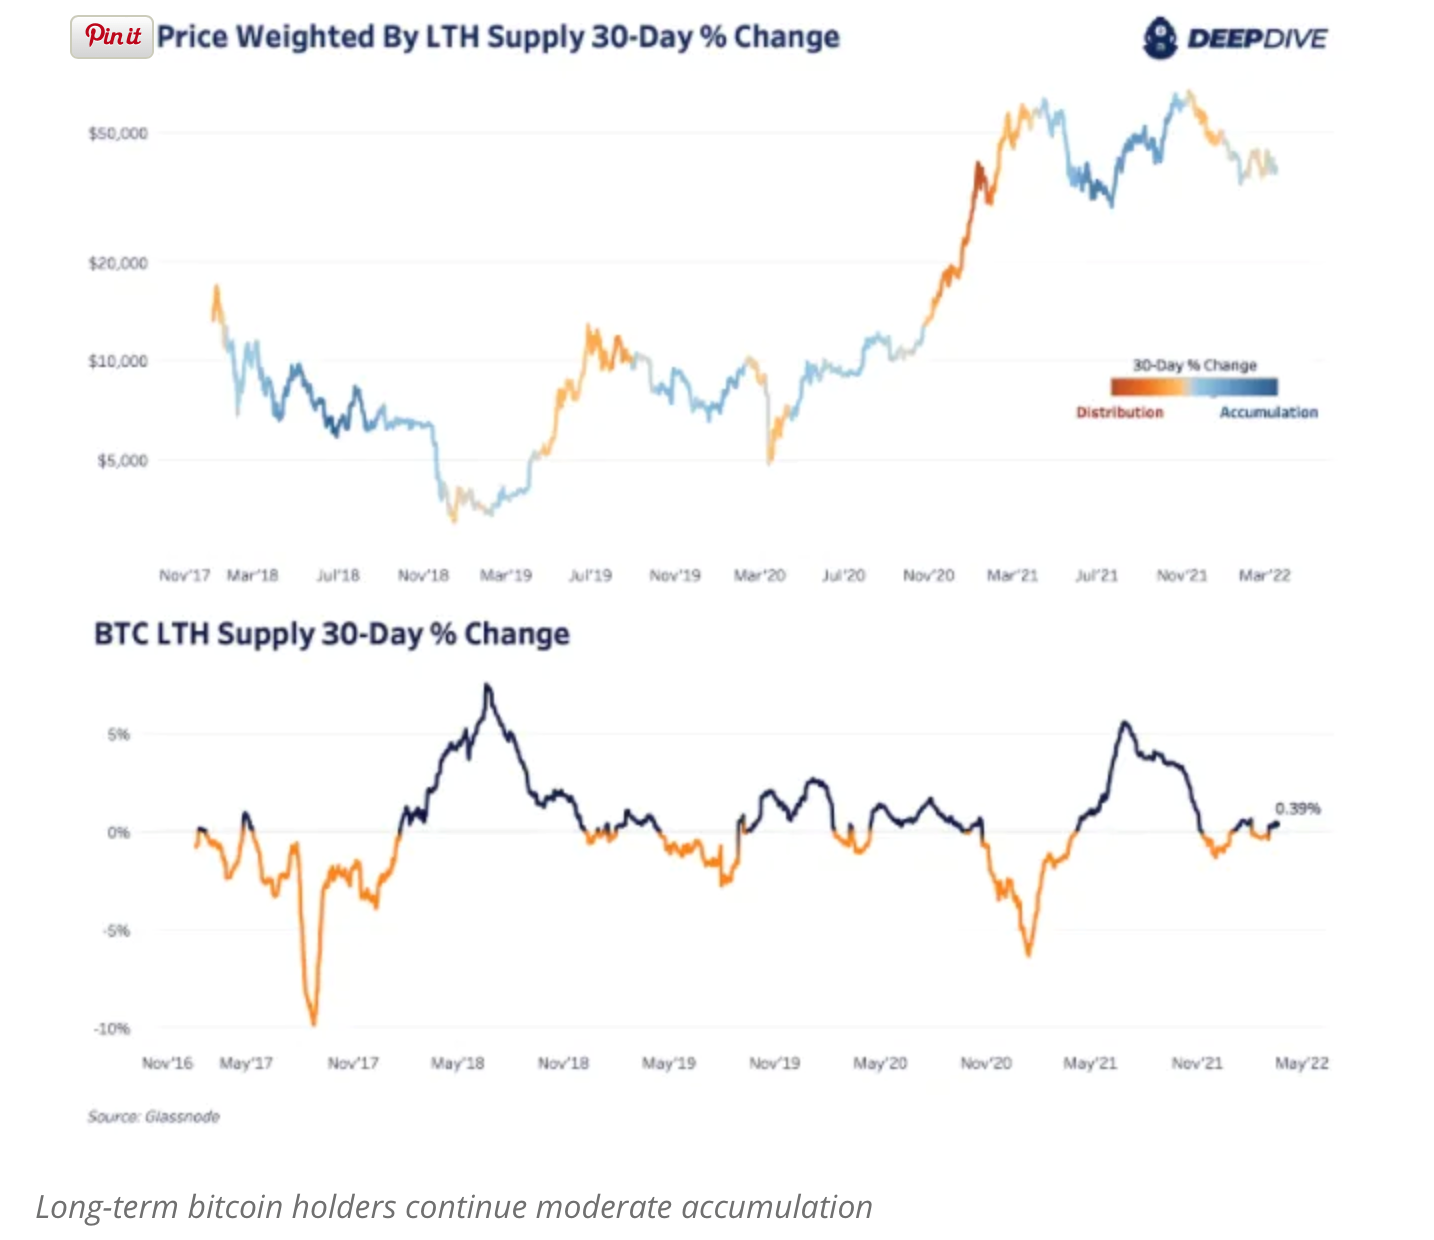Viewport: 1434px width, 1240px height.
Task: Click the Deep Dive diver logo icon
Action: pyautogui.click(x=1160, y=38)
